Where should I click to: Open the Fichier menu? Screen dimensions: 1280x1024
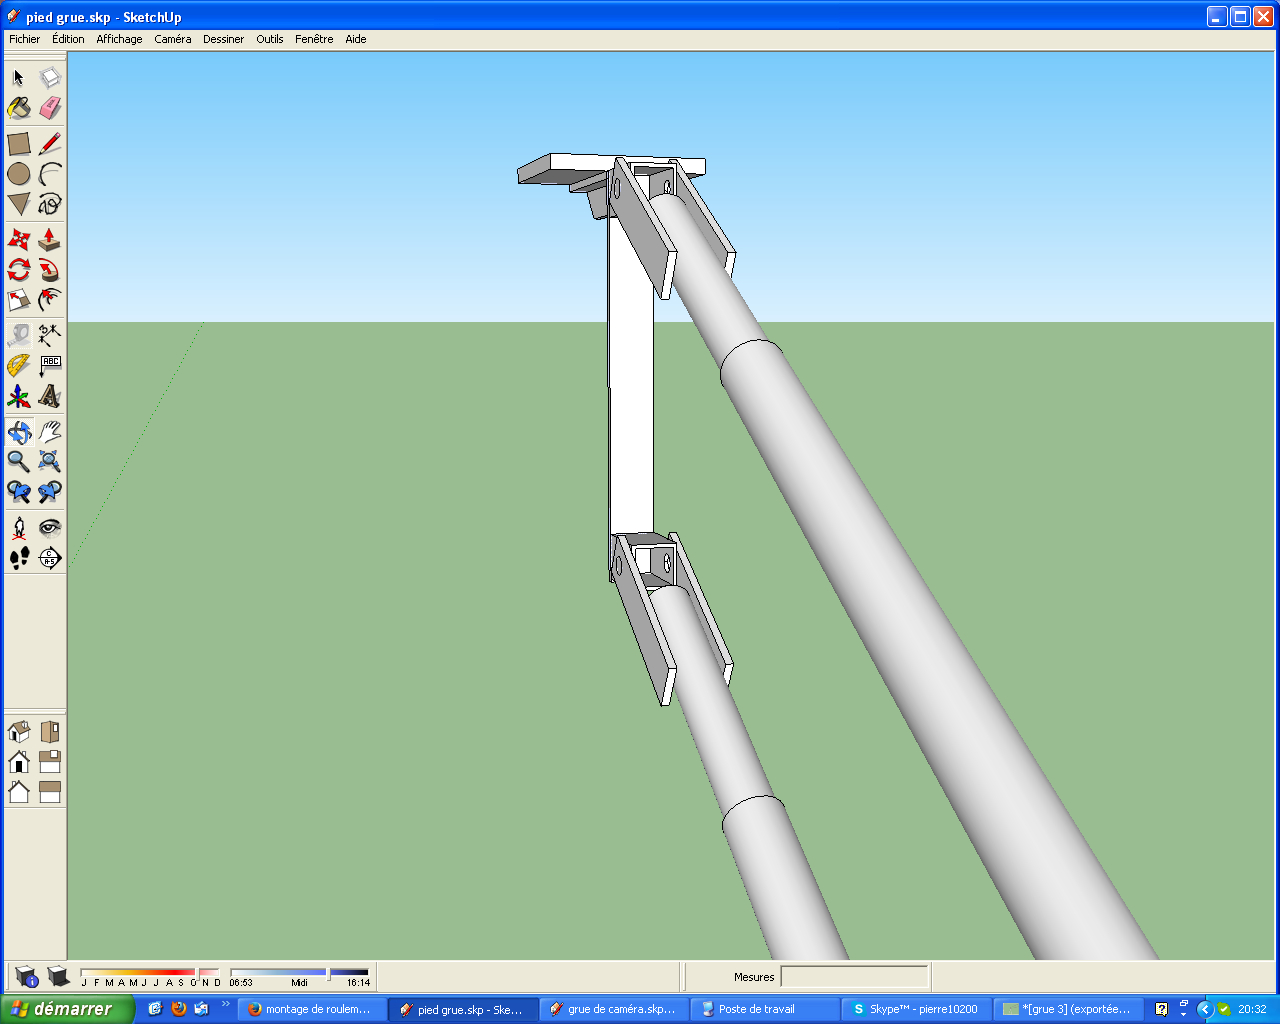25,39
